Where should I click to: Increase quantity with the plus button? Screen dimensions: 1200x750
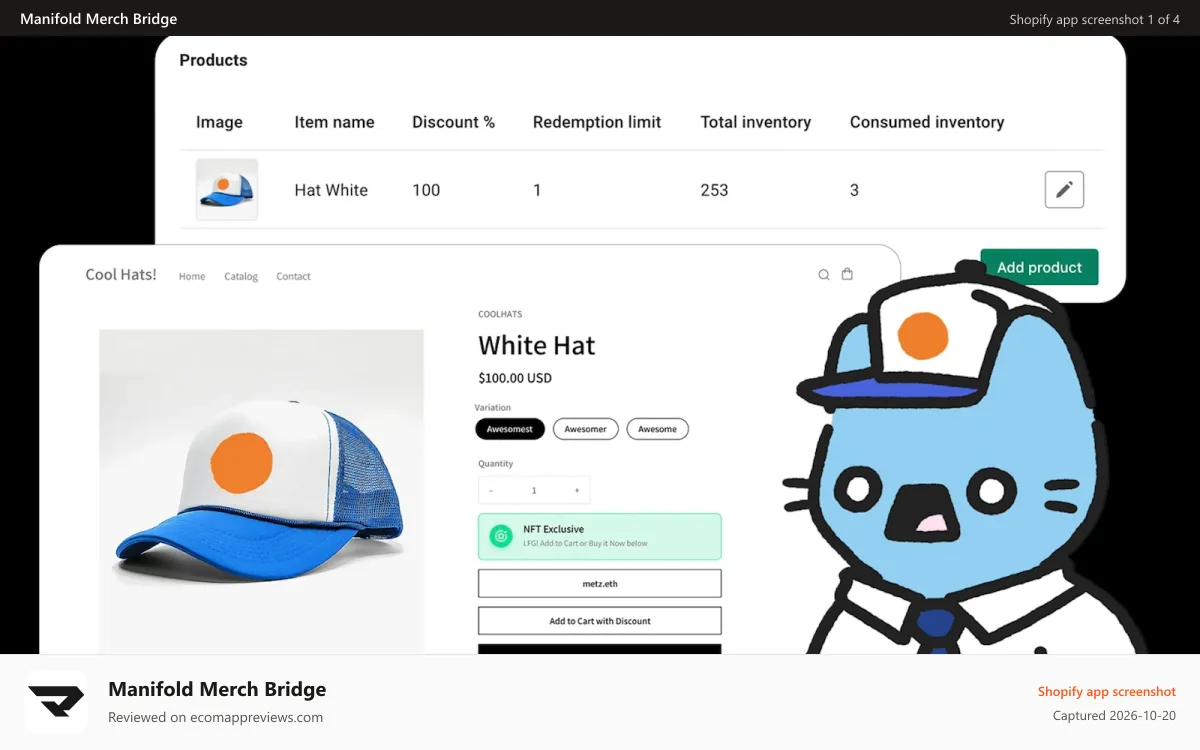576,490
